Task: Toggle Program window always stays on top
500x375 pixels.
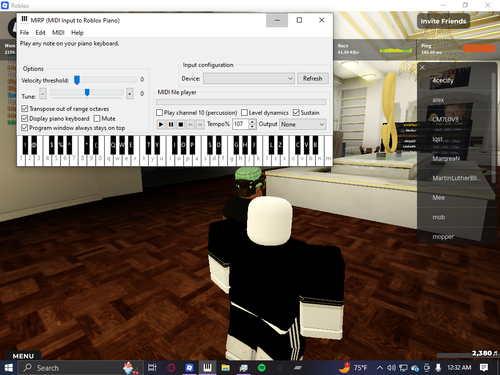Action: [x=24, y=128]
